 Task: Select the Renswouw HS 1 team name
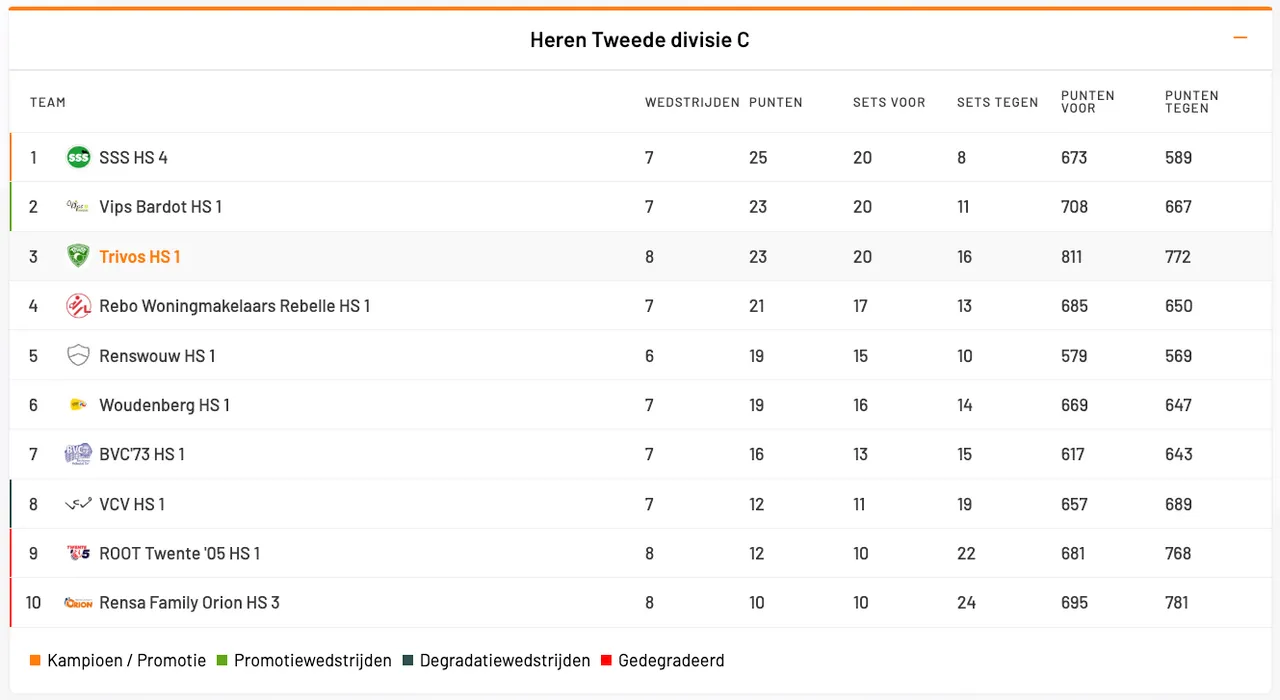(x=157, y=356)
